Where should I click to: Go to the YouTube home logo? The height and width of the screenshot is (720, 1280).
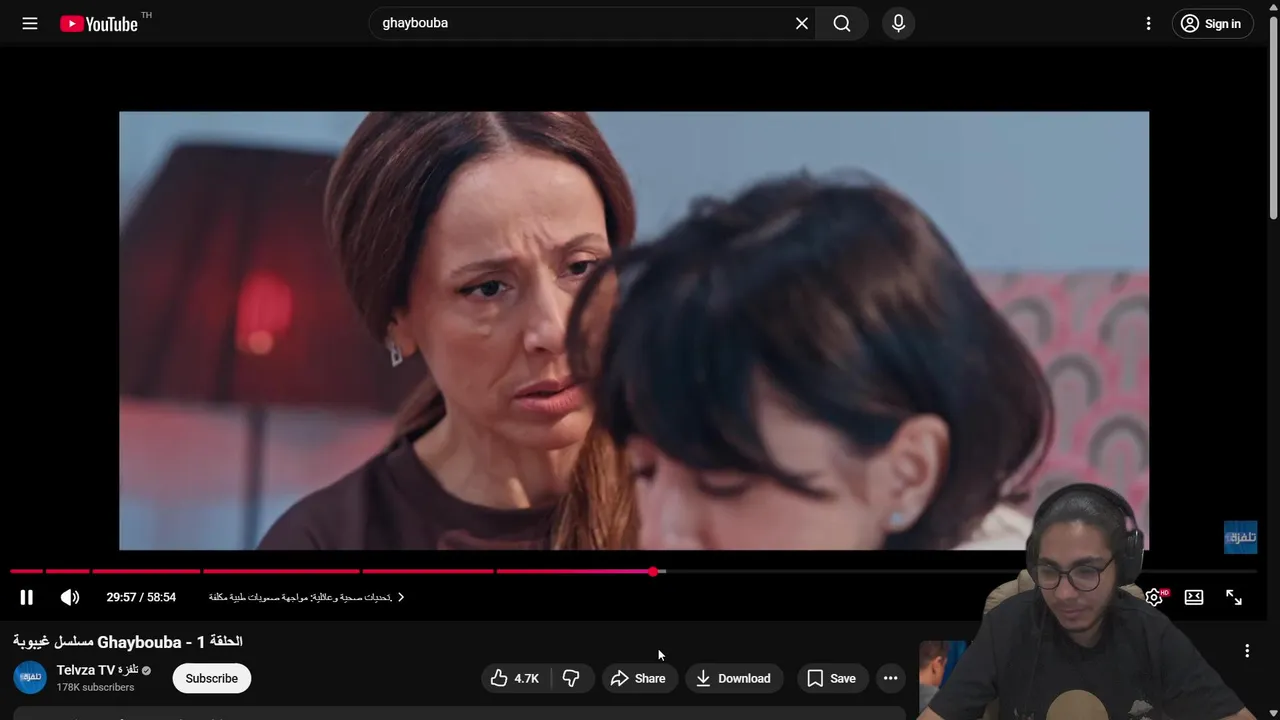(99, 24)
